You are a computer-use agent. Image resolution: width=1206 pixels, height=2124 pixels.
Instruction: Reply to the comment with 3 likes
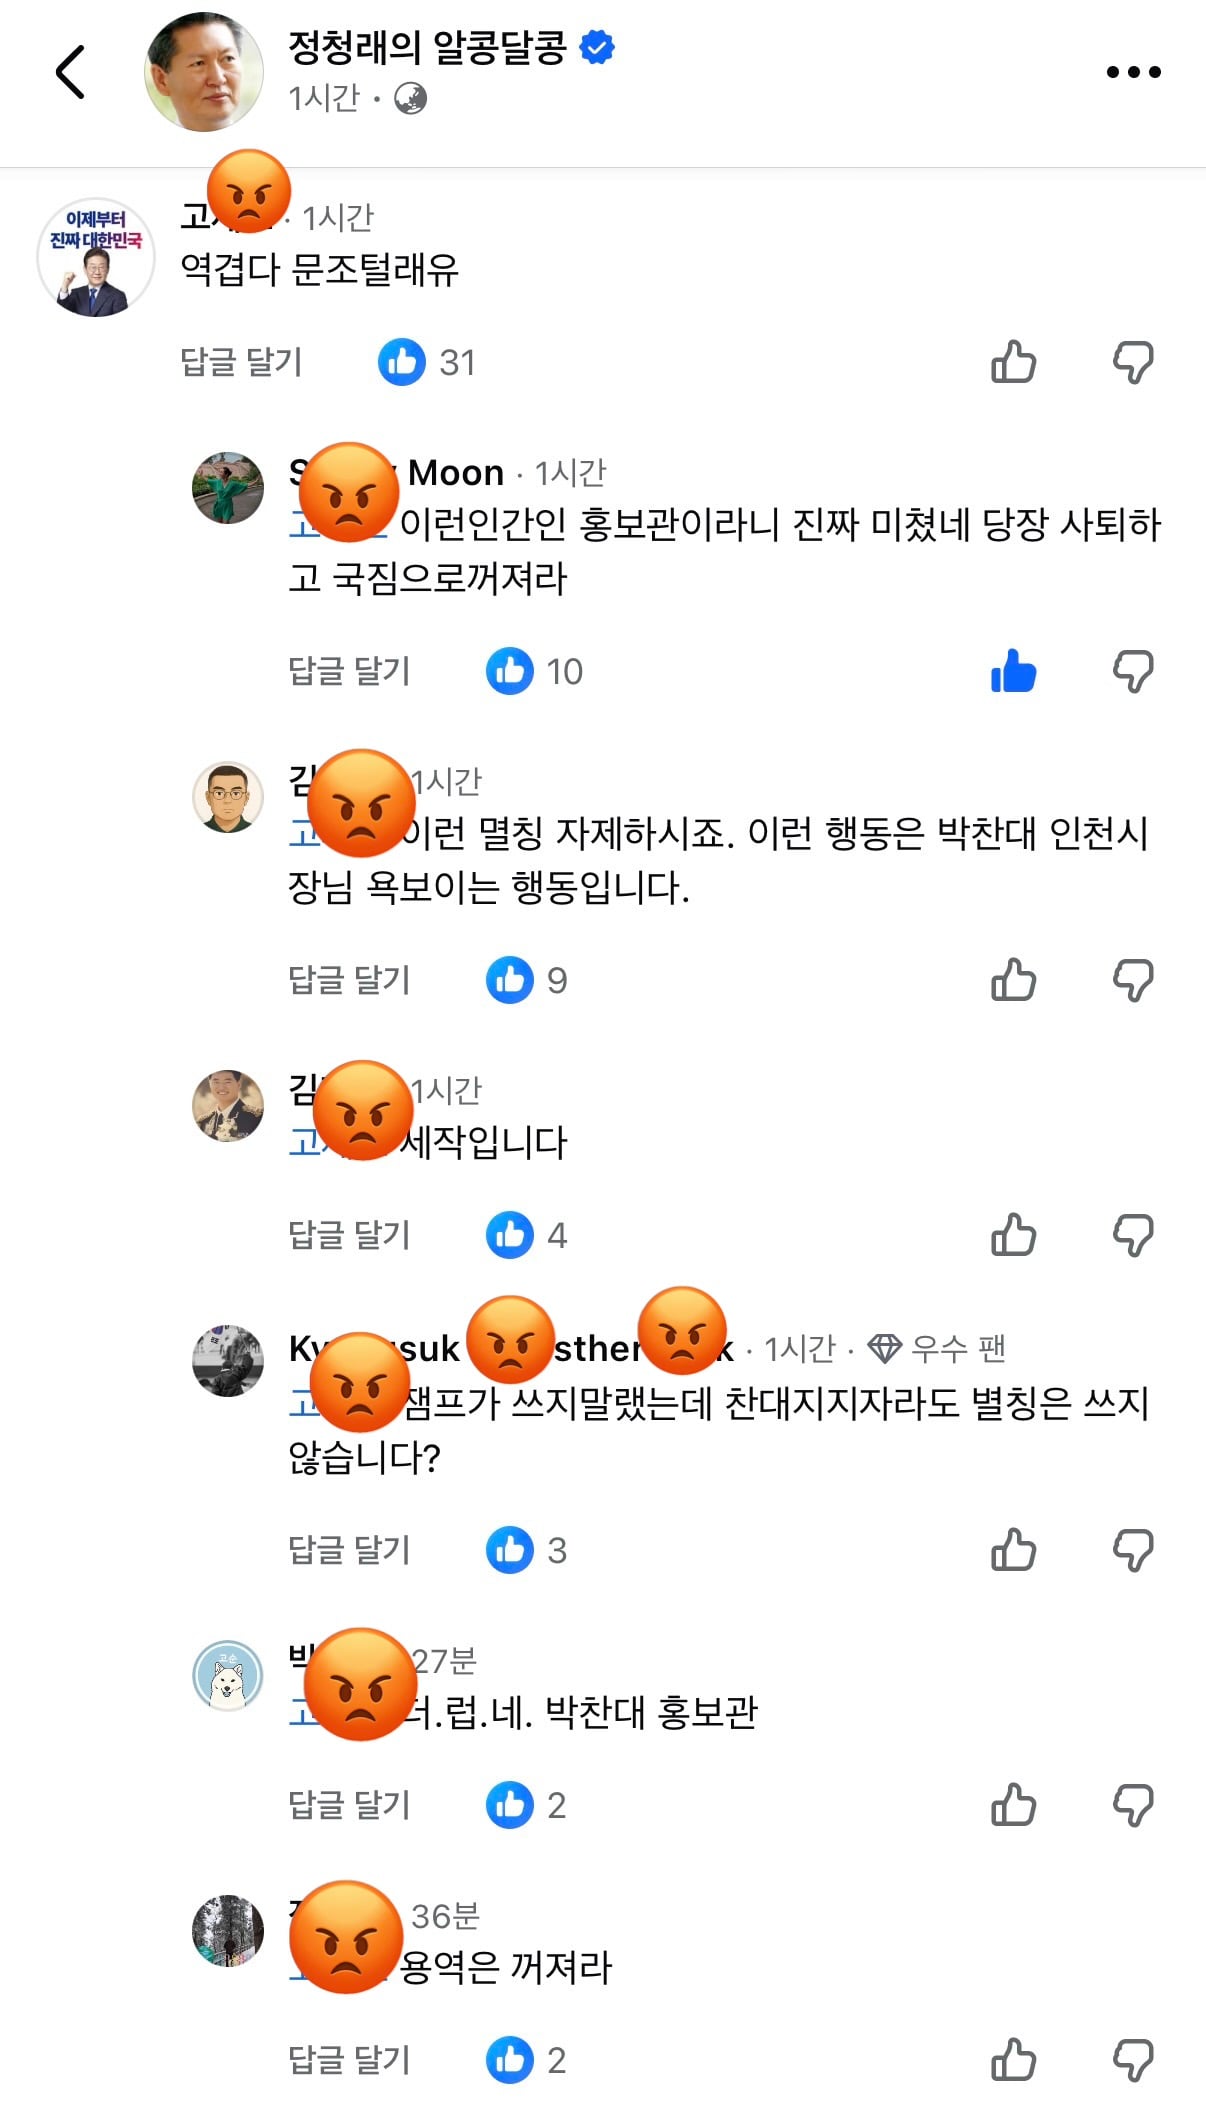click(349, 1550)
